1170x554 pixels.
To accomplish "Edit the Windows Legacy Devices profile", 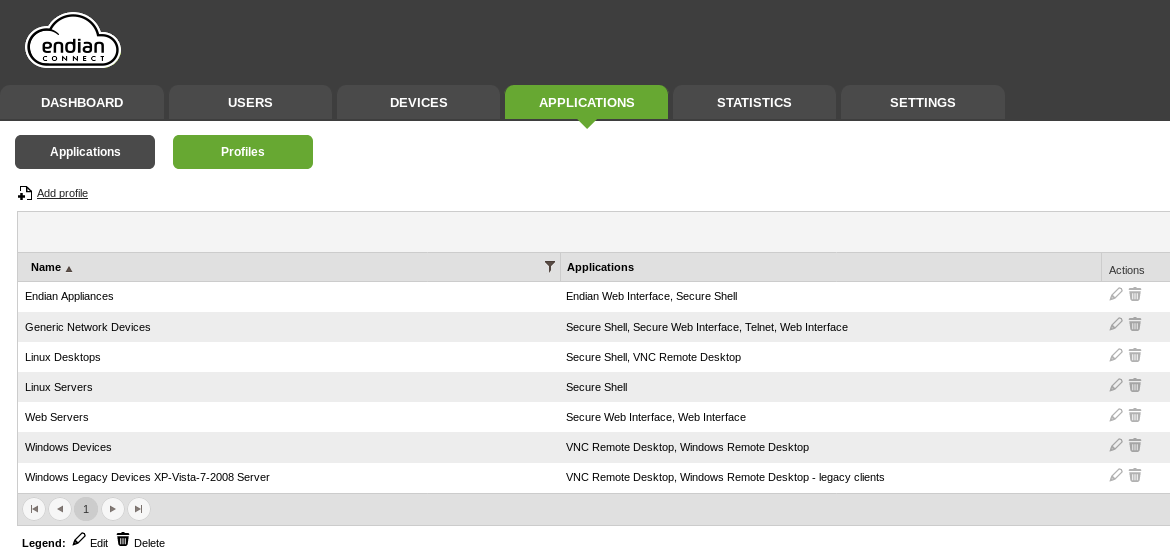I will coord(1116,475).
